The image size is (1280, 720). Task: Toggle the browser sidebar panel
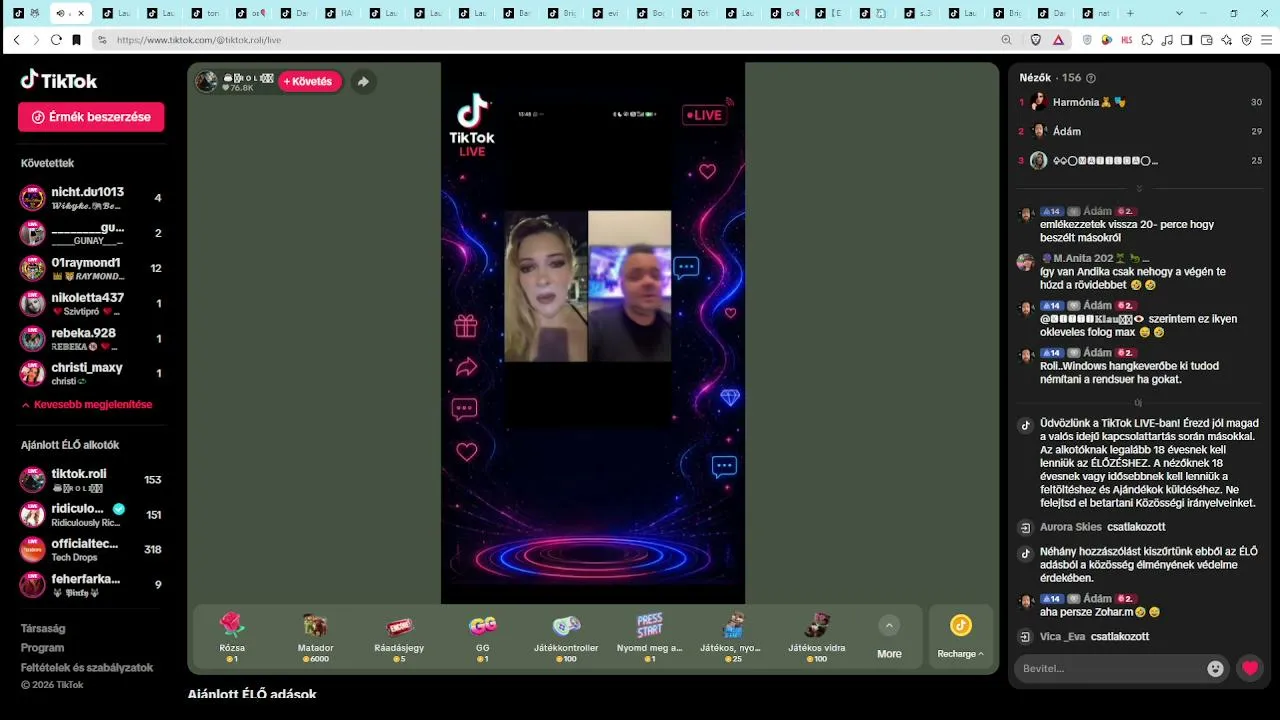coord(1186,40)
